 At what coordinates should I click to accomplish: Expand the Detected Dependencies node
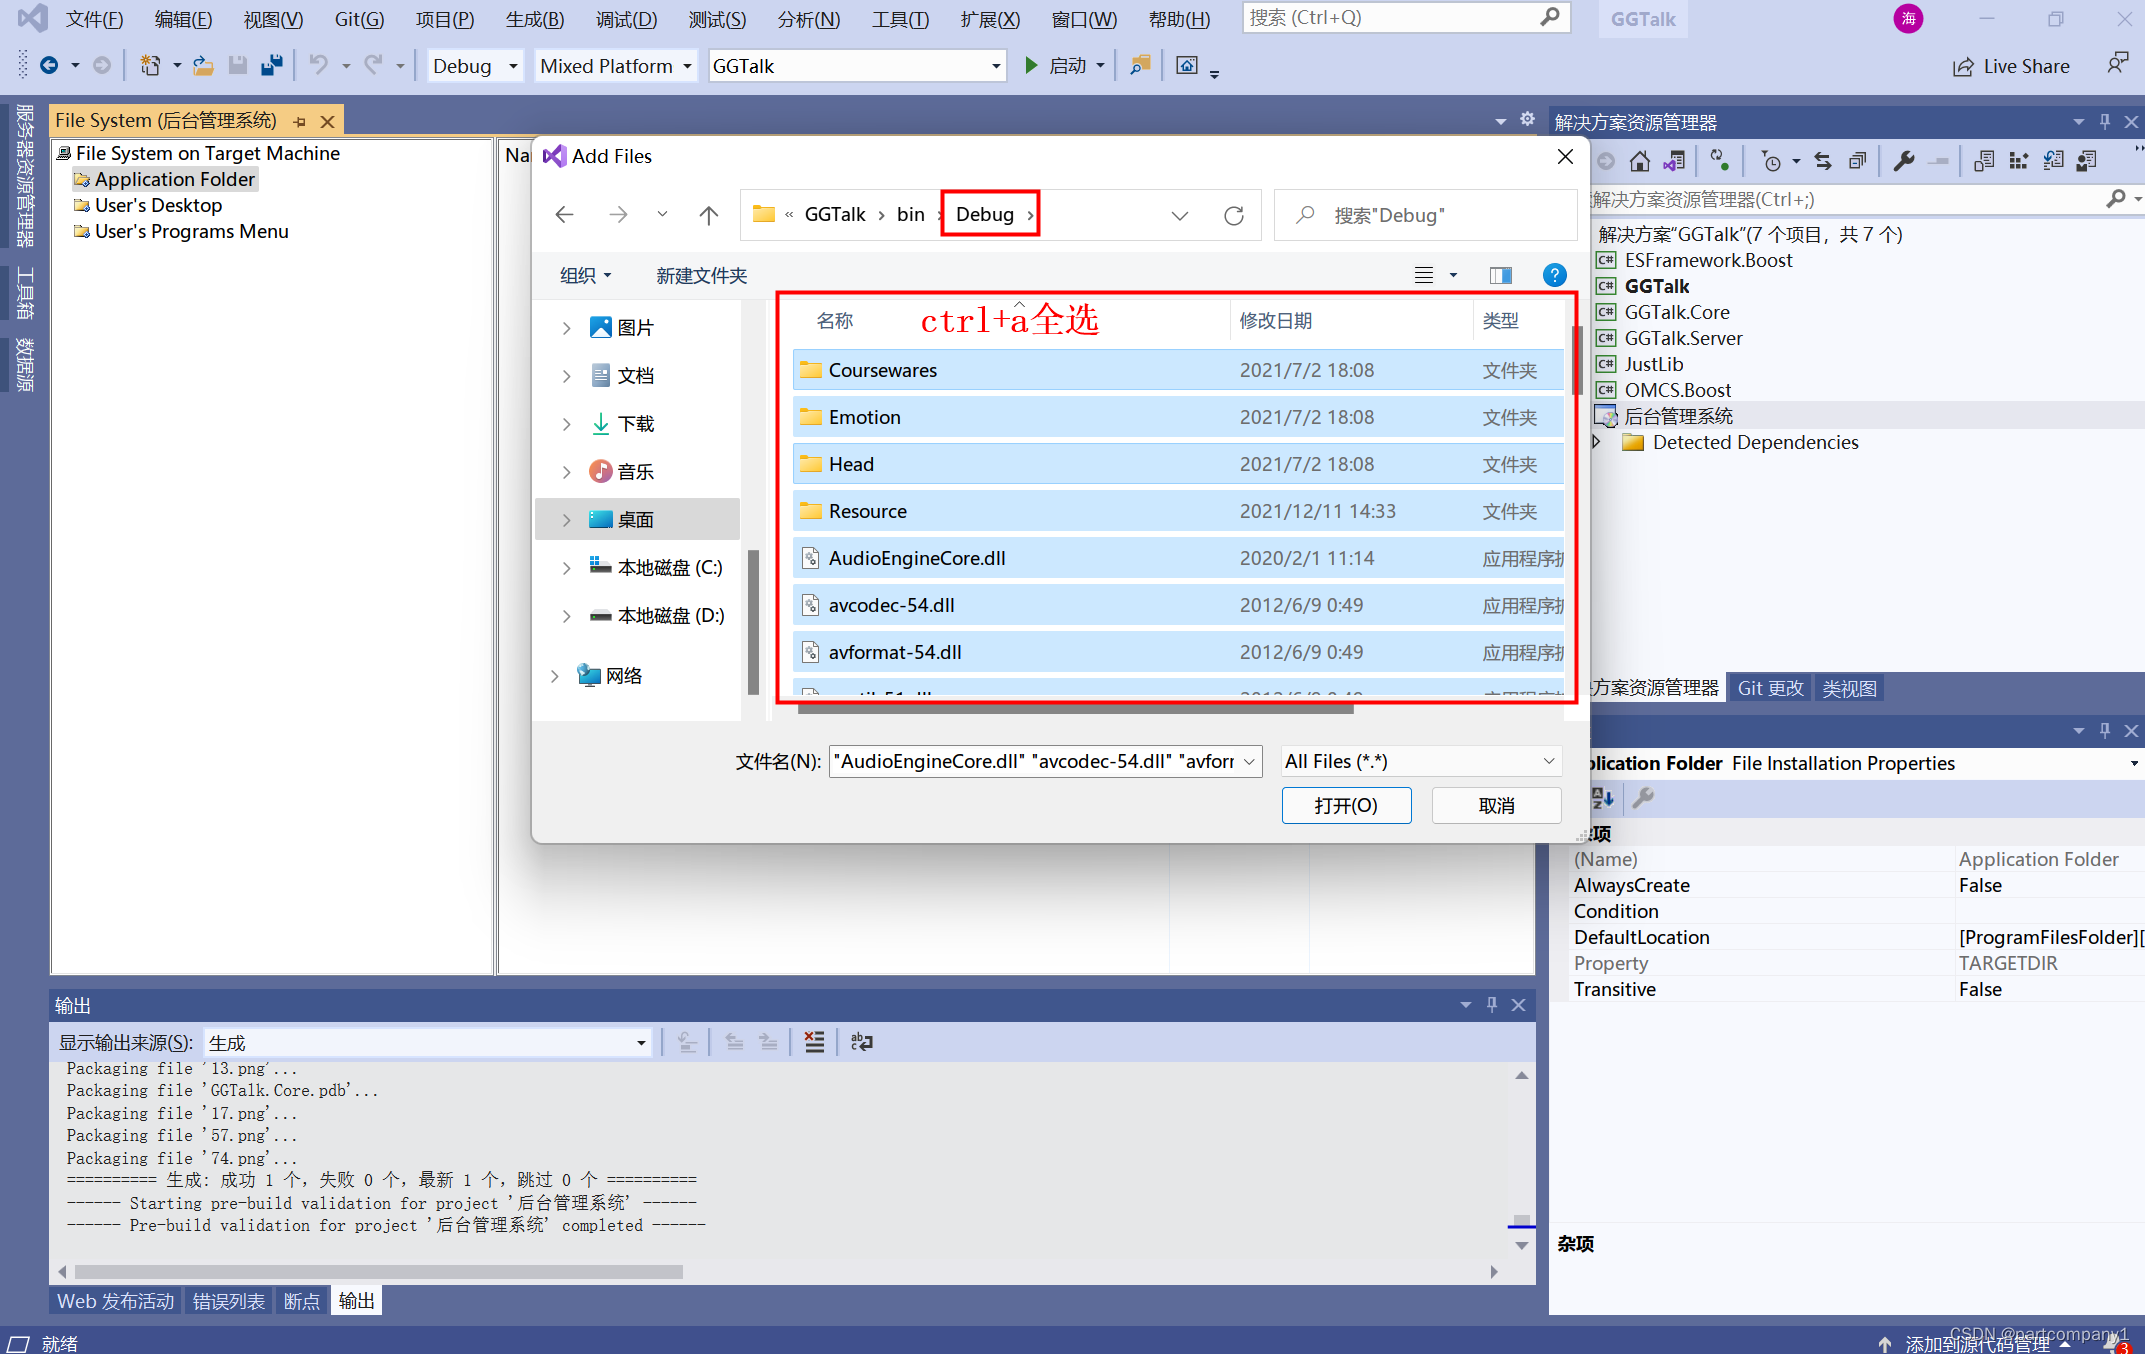point(1597,442)
